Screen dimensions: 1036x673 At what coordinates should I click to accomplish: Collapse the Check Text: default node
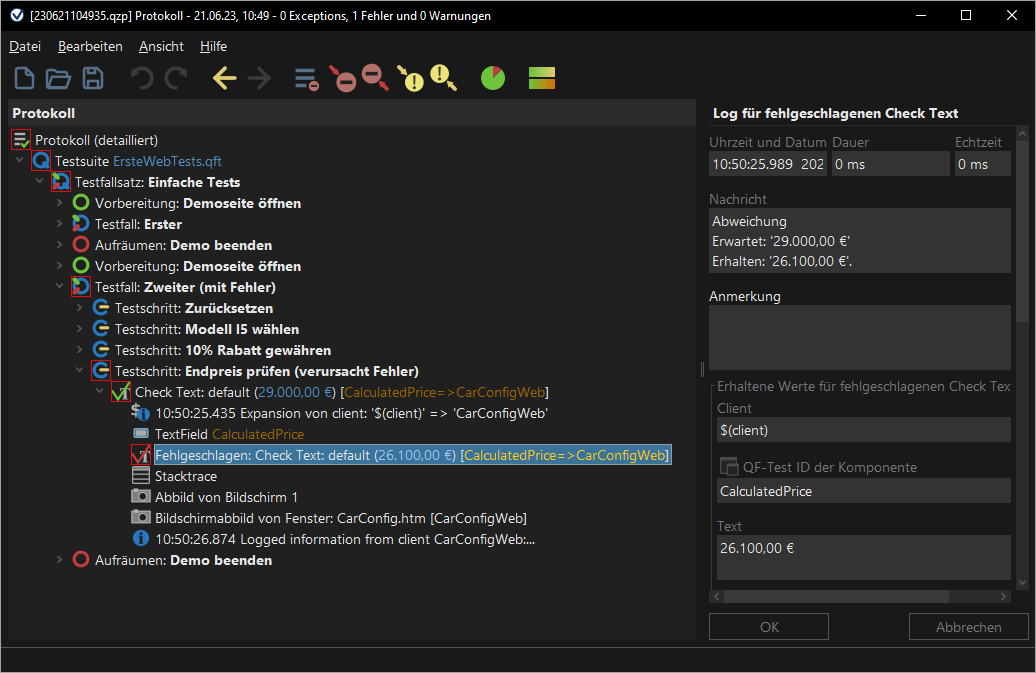pyautogui.click(x=99, y=392)
